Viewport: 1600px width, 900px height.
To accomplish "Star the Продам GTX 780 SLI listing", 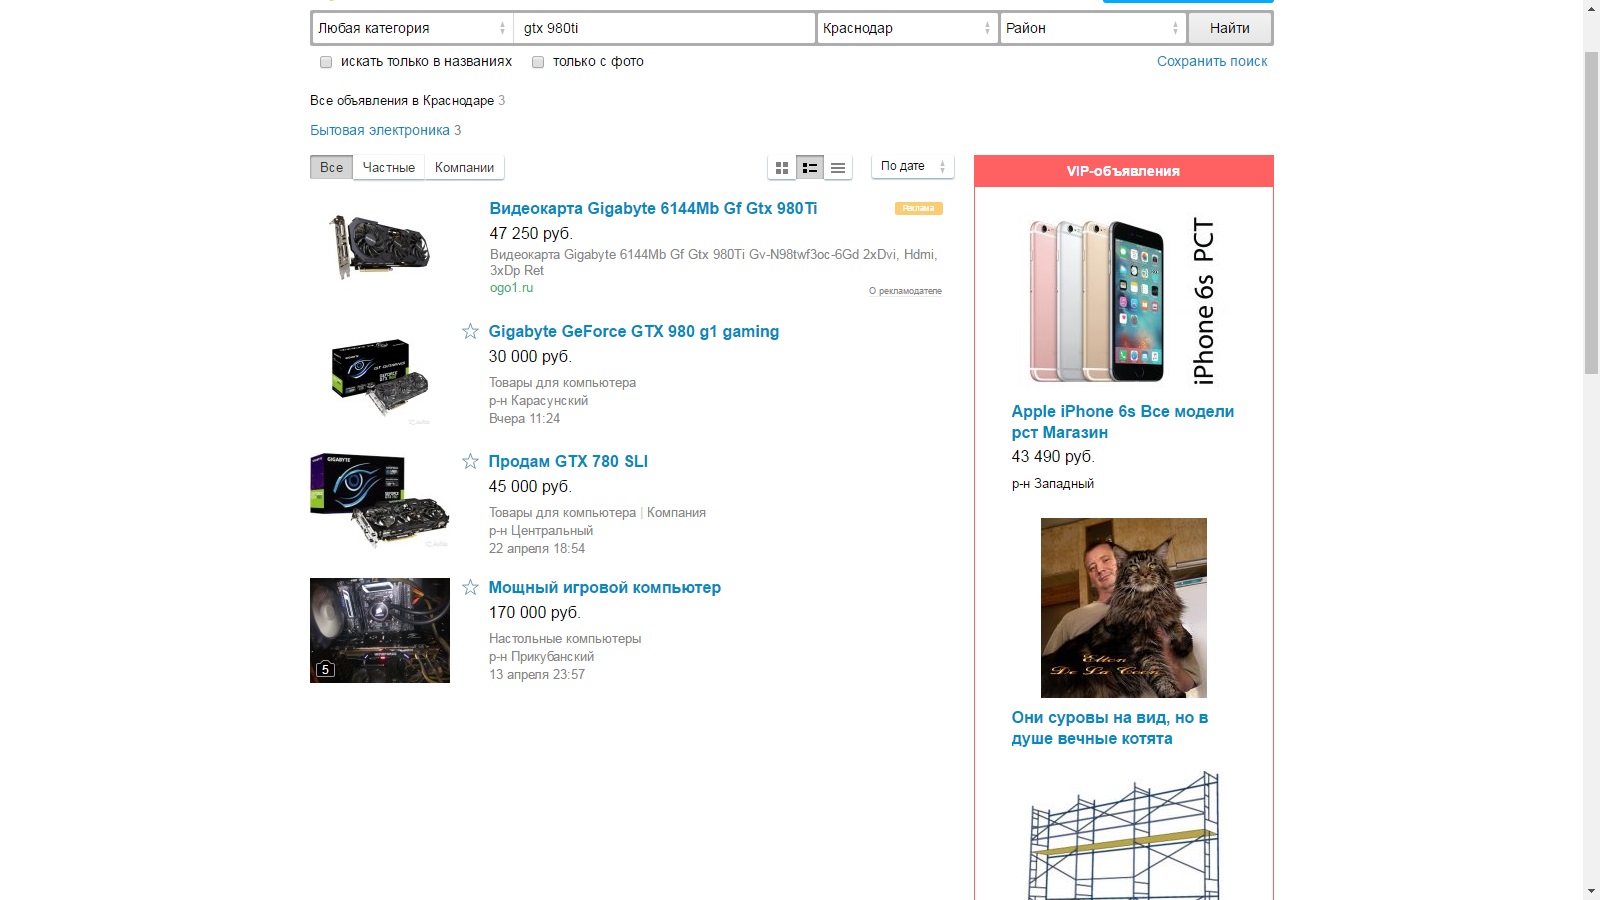I will click(x=470, y=461).
